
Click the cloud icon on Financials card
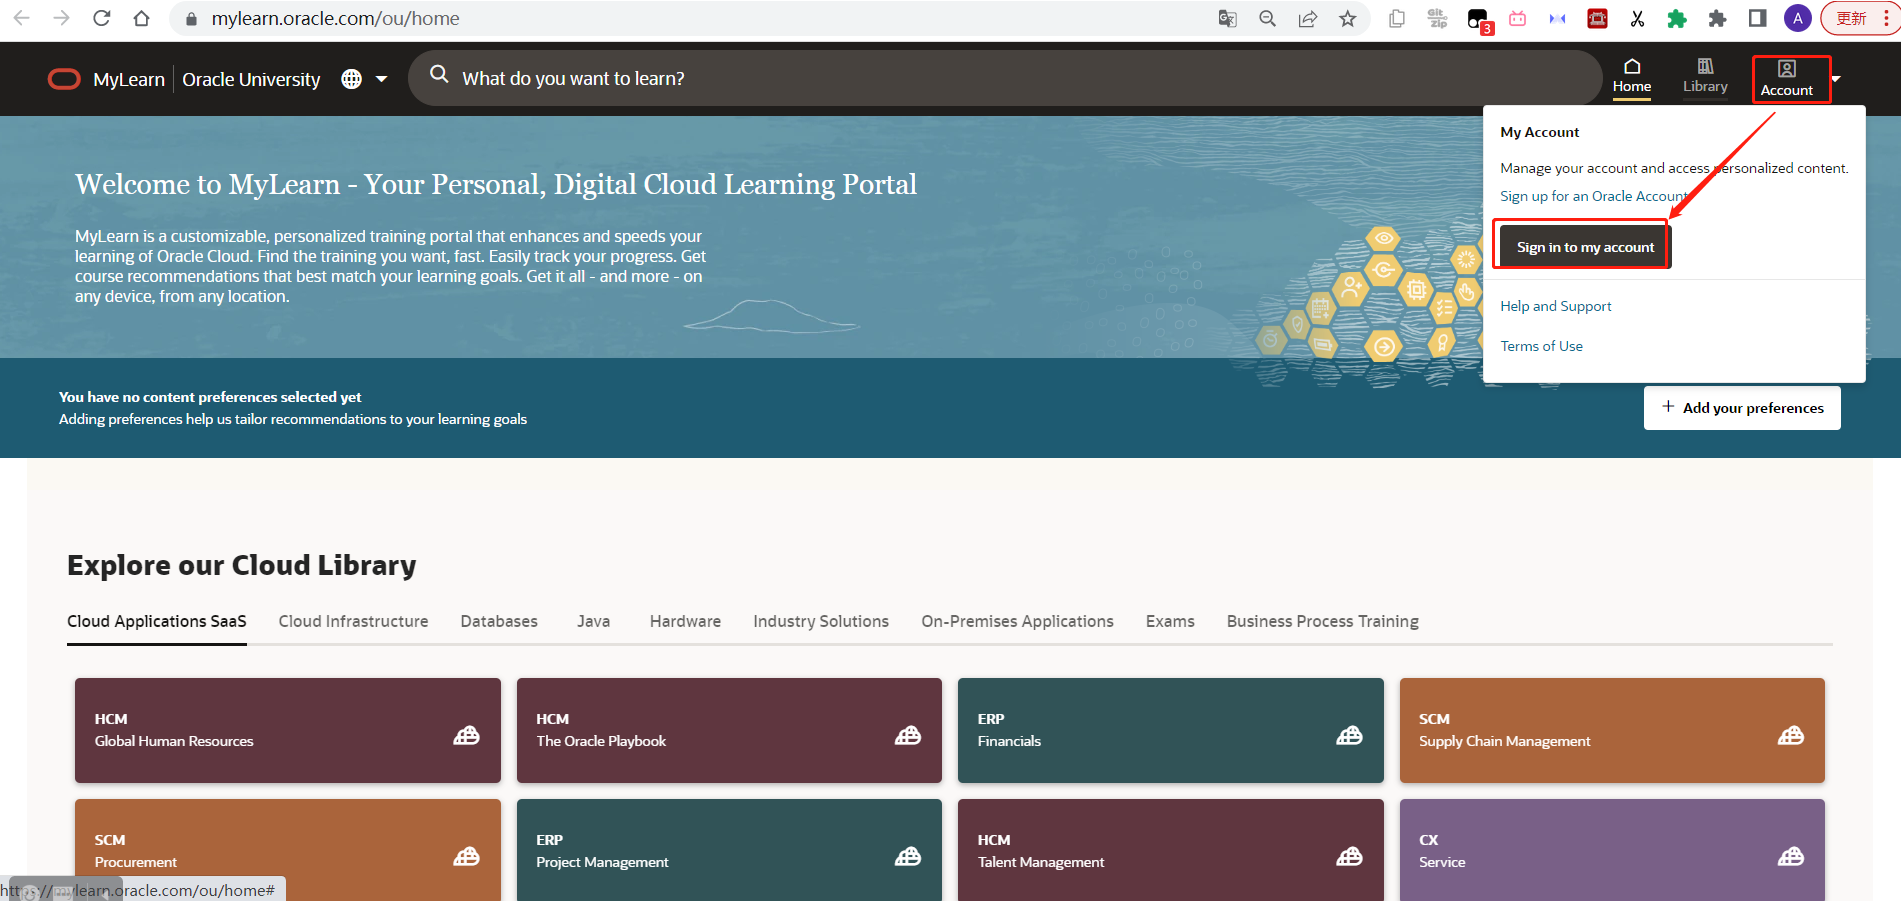click(1349, 735)
